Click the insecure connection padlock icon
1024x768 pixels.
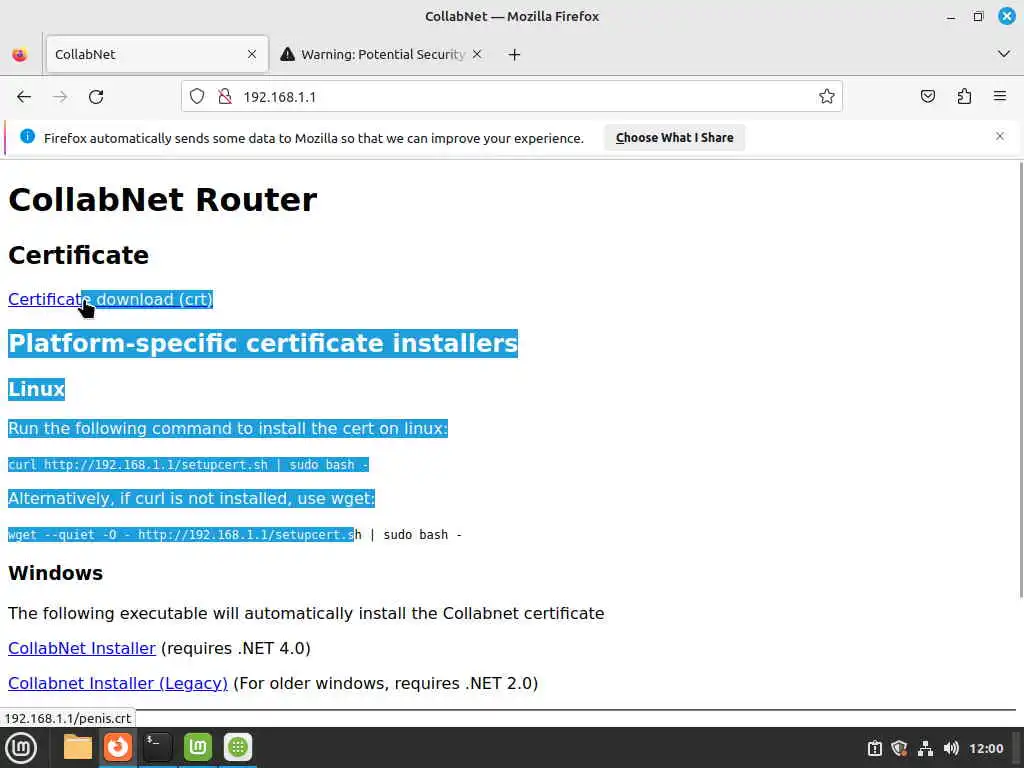point(225,97)
